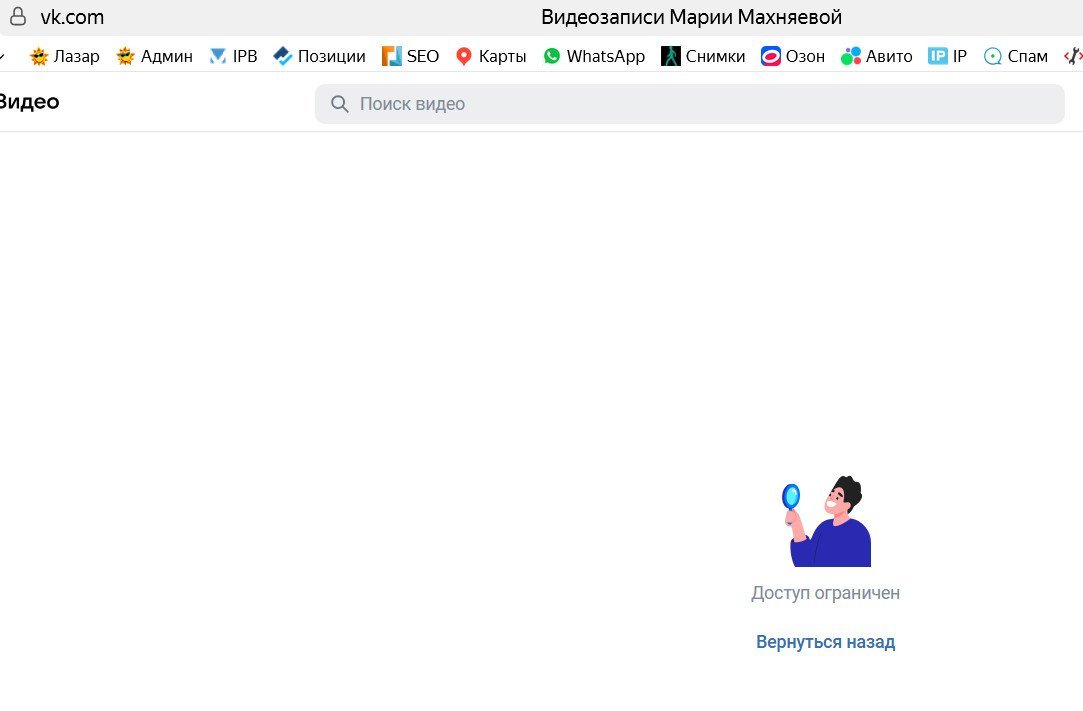Screen dimensions: 1083x711
Task: Open the Карты bookmark
Action: (x=490, y=56)
